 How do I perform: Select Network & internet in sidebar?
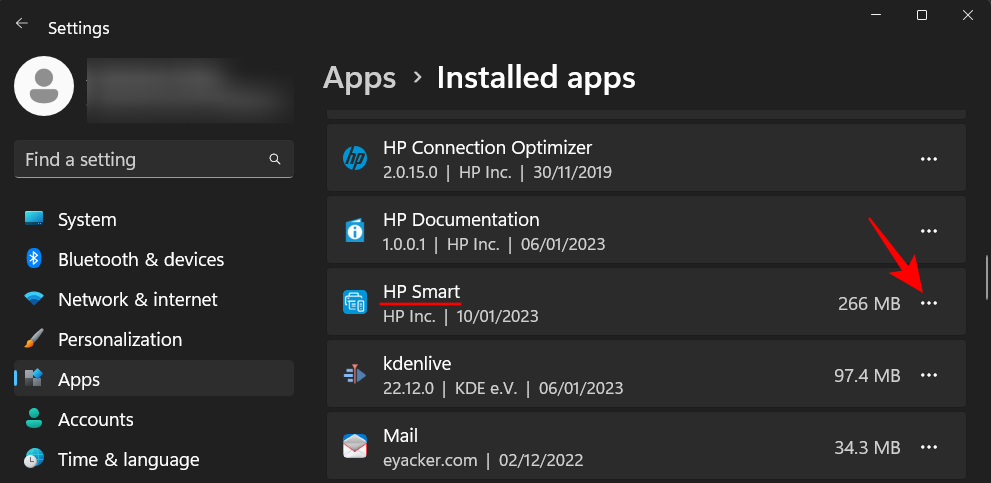pyautogui.click(x=137, y=299)
